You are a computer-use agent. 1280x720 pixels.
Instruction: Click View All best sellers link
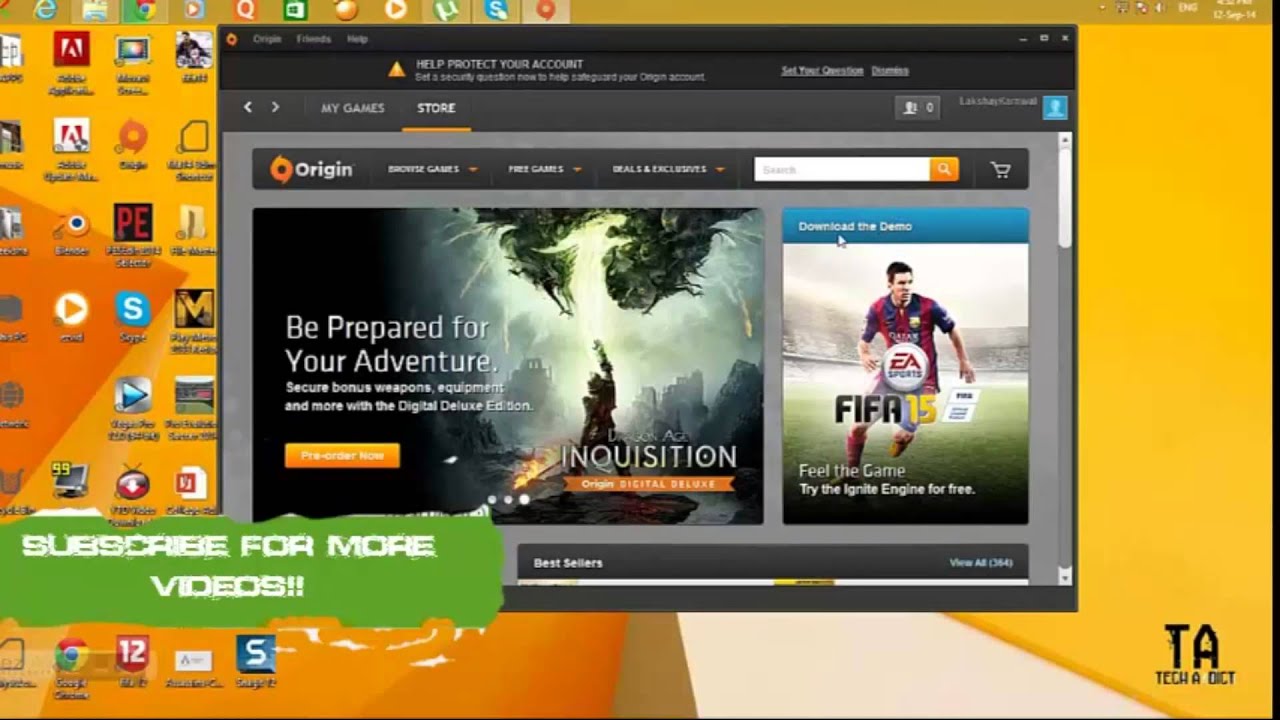(980, 563)
